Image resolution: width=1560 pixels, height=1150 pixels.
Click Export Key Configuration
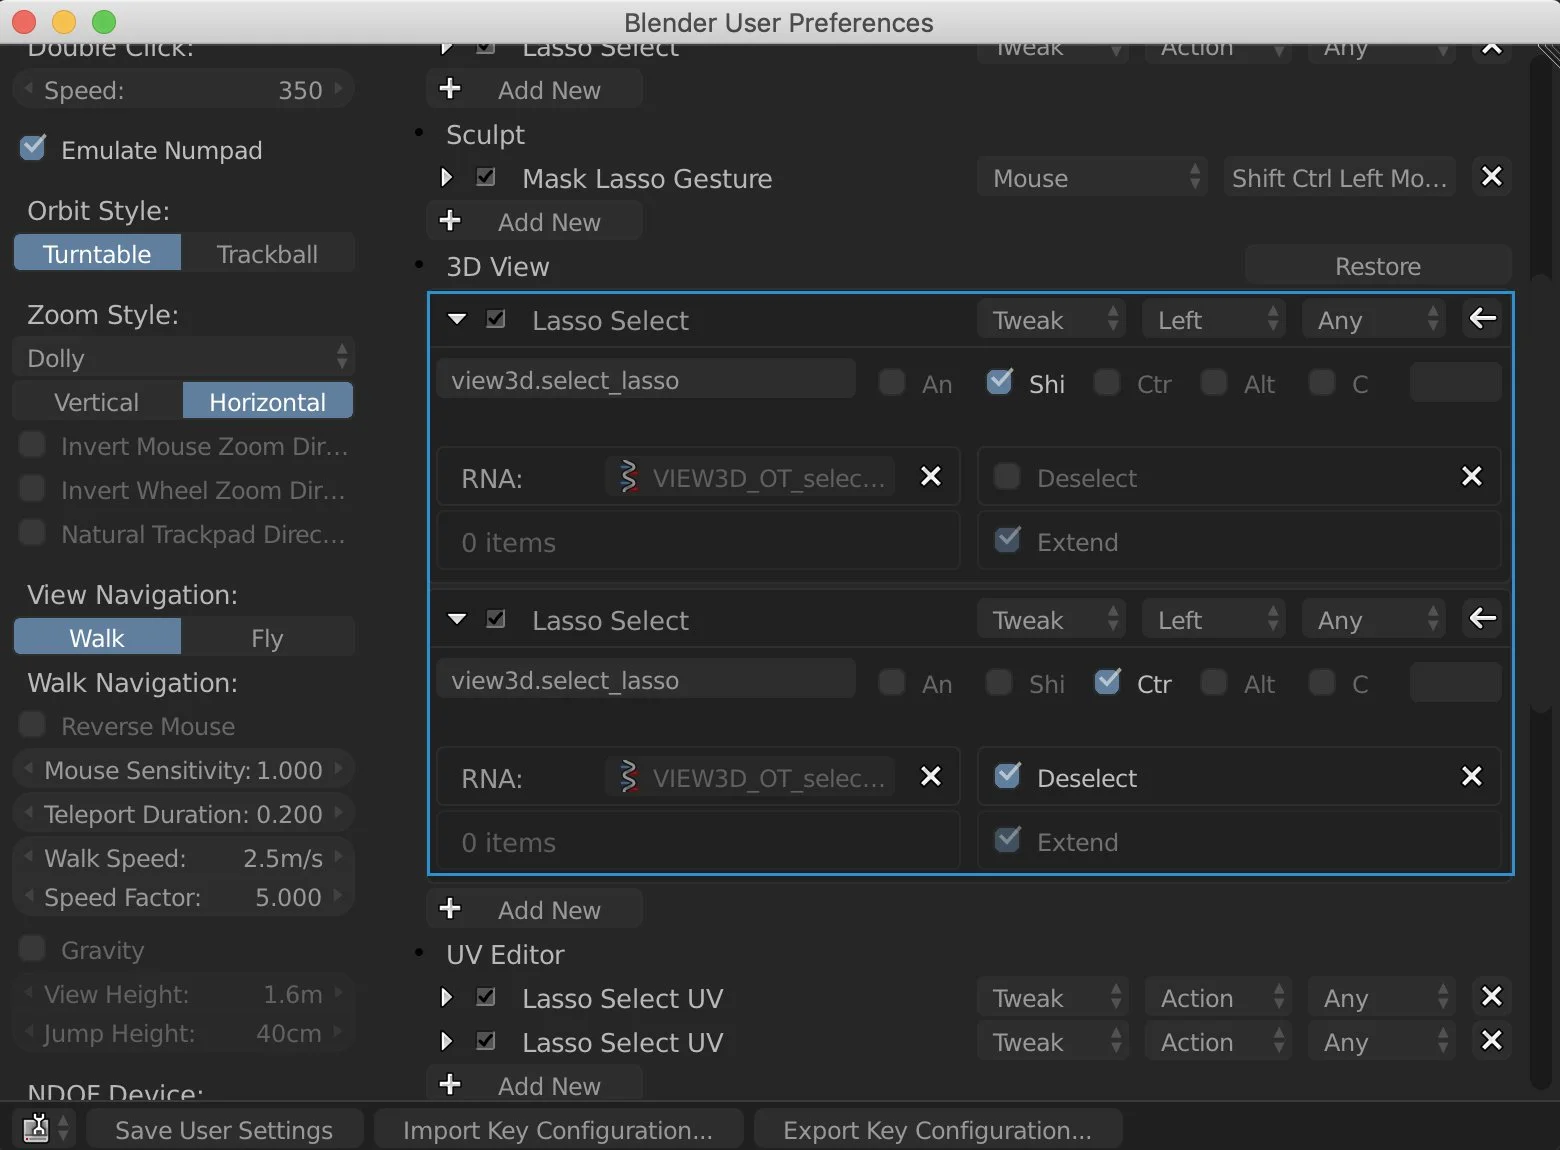point(938,1129)
